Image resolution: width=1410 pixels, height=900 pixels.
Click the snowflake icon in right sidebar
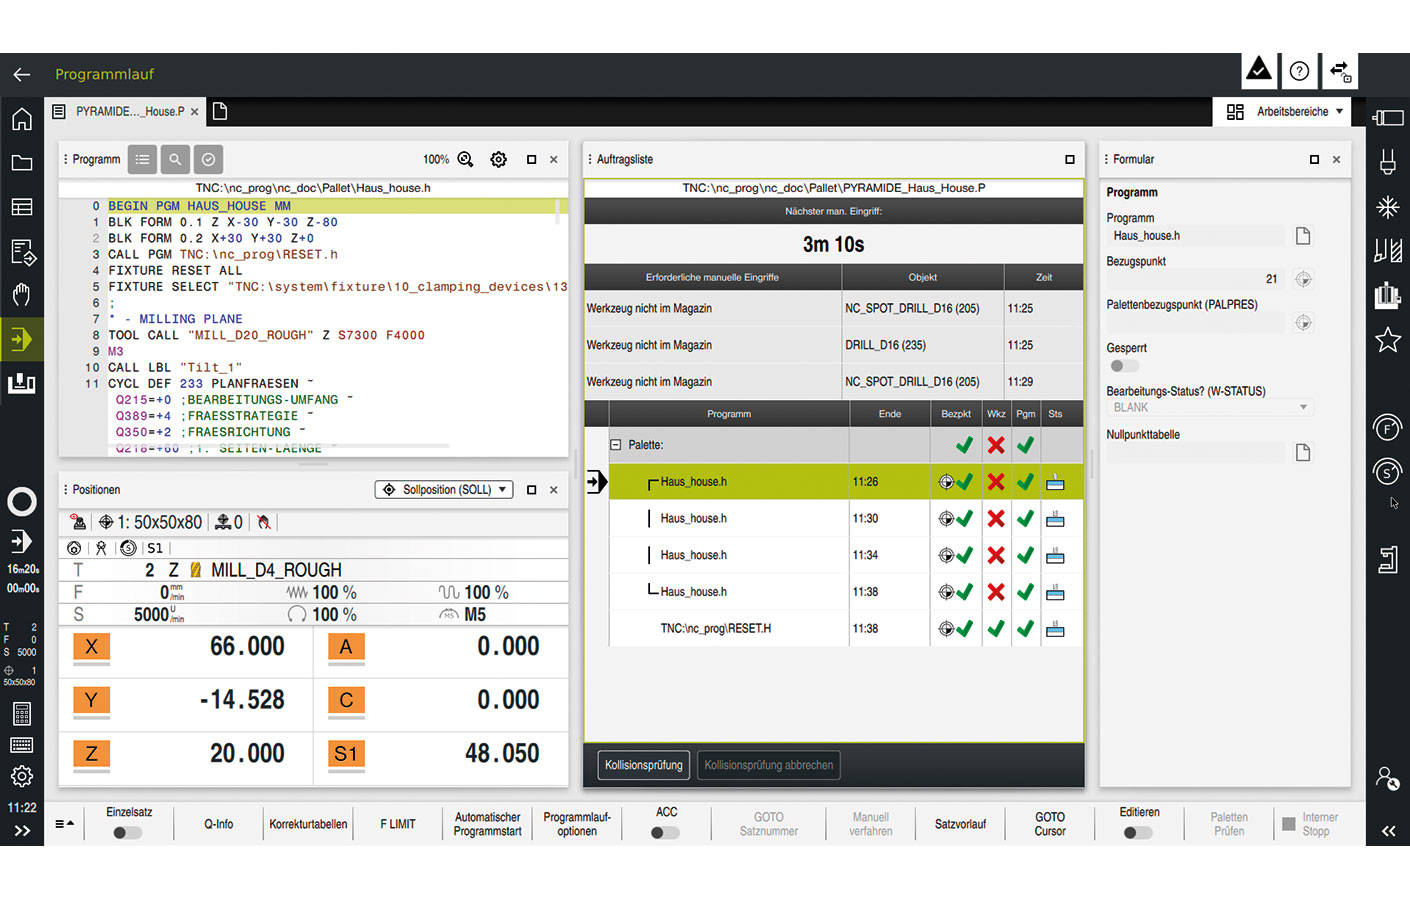tap(1388, 207)
